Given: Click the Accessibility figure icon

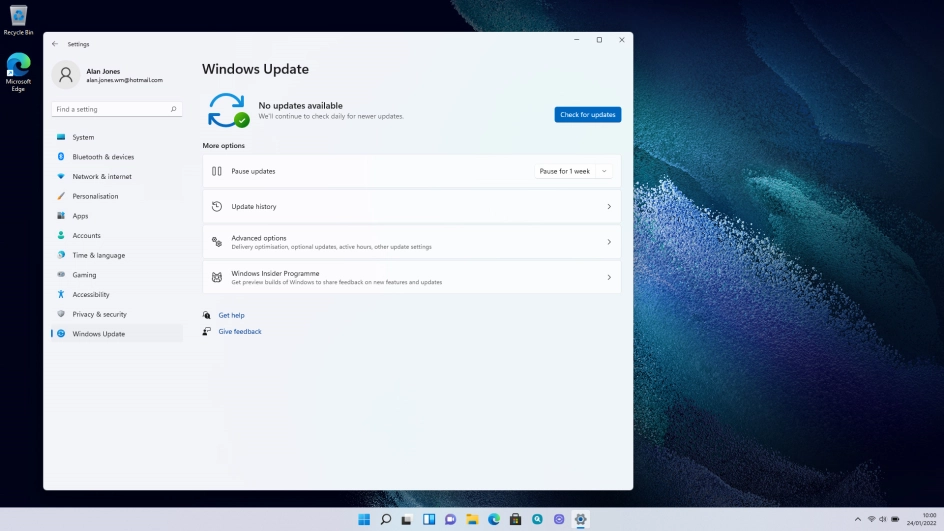Looking at the screenshot, I should [x=61, y=294].
